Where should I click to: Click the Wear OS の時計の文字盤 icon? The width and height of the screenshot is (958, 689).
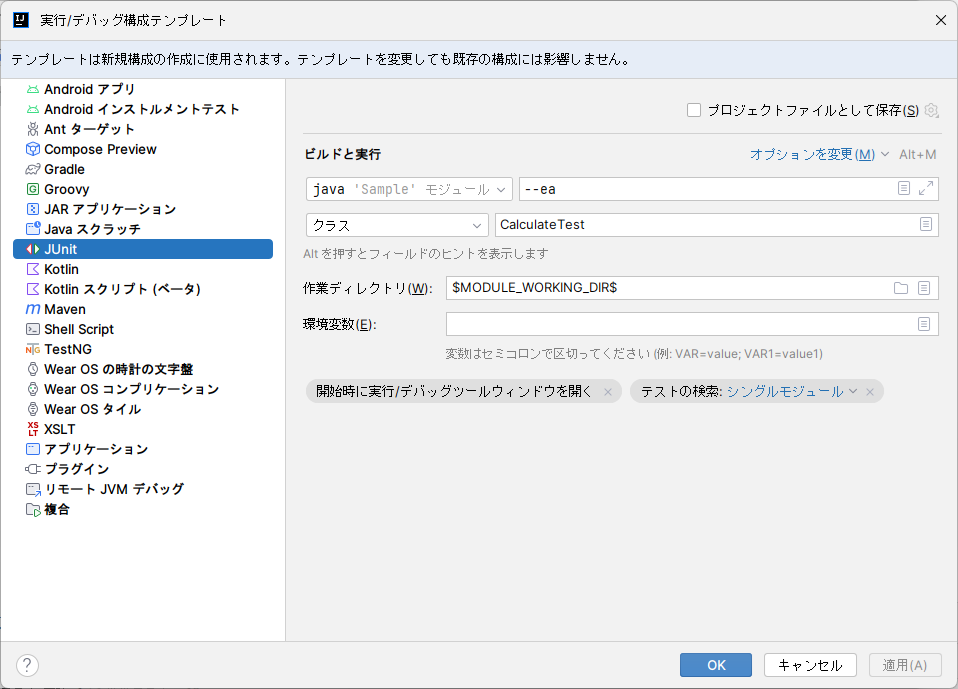point(33,370)
